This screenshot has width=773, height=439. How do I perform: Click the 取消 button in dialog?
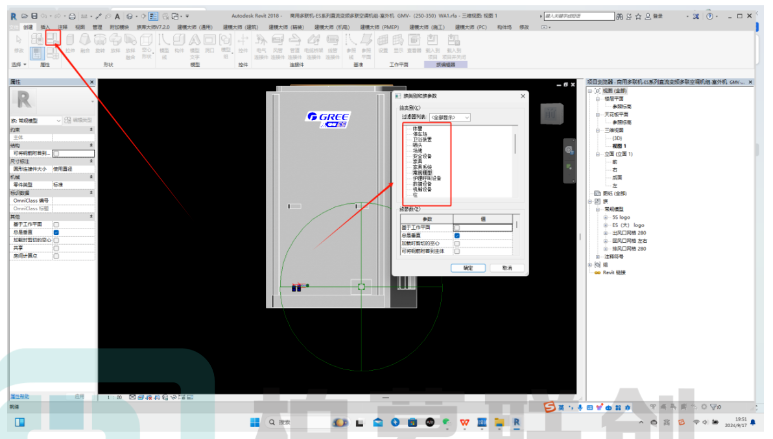507,268
